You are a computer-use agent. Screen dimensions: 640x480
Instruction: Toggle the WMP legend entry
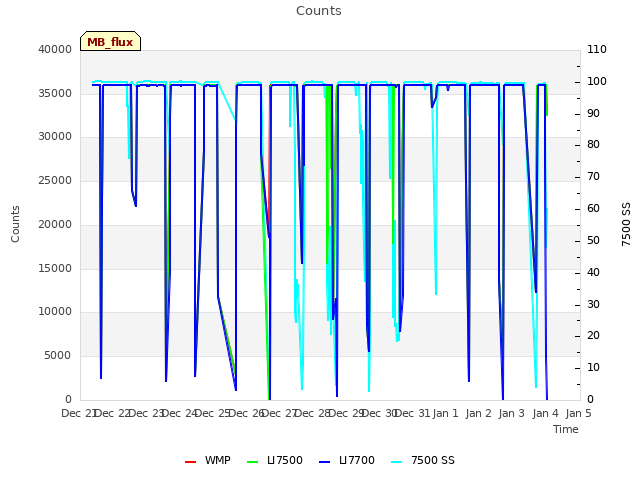[x=208, y=460]
